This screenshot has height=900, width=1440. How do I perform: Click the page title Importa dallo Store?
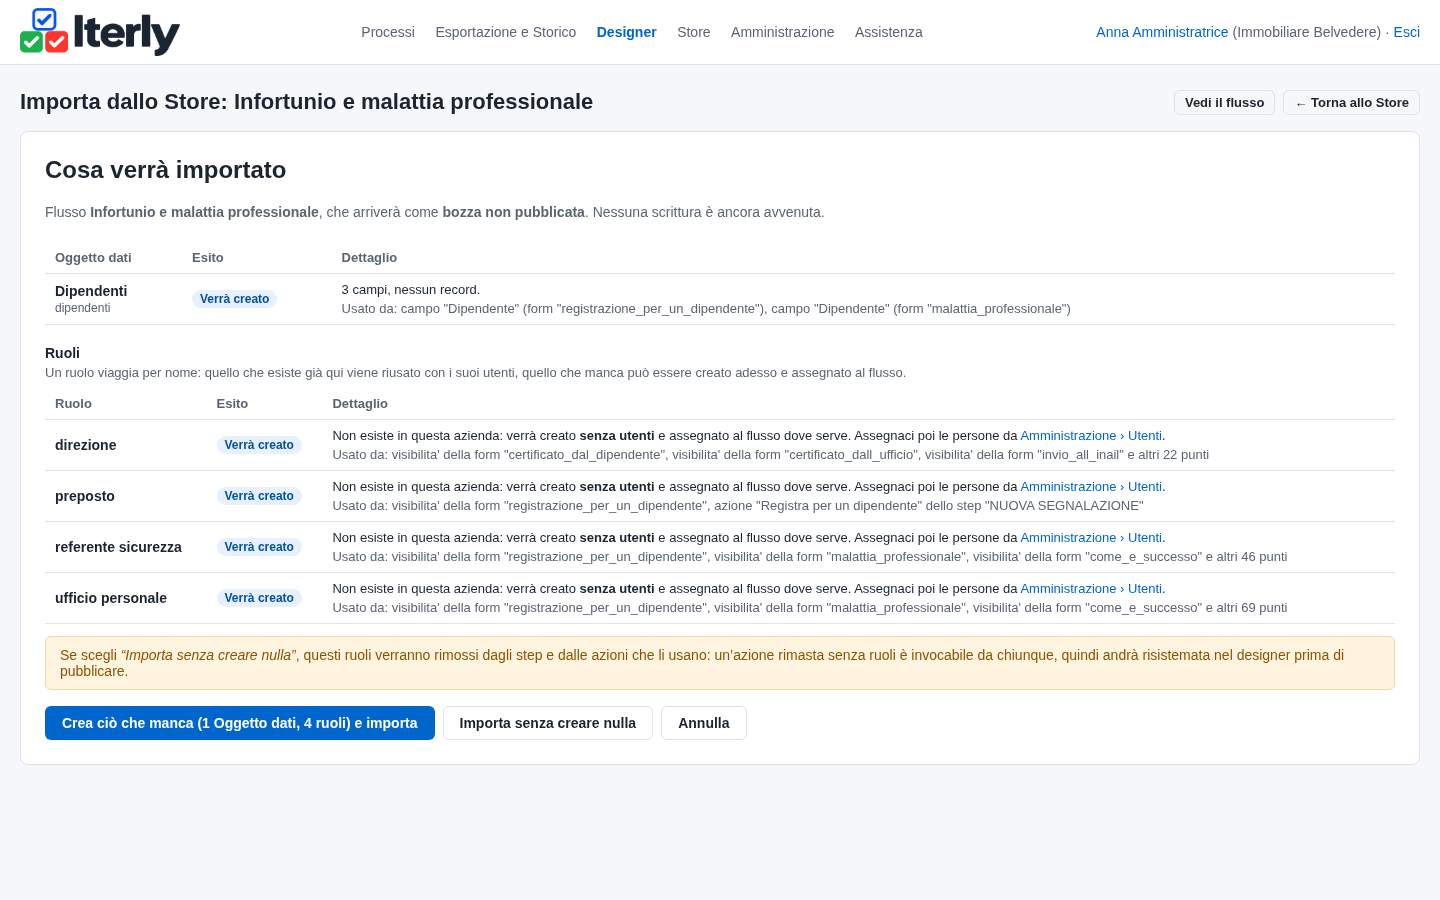click(x=306, y=102)
